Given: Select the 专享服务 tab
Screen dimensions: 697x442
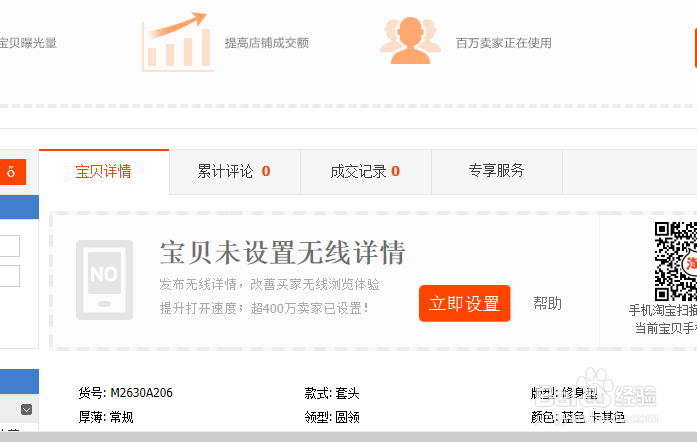Looking at the screenshot, I should tap(497, 172).
